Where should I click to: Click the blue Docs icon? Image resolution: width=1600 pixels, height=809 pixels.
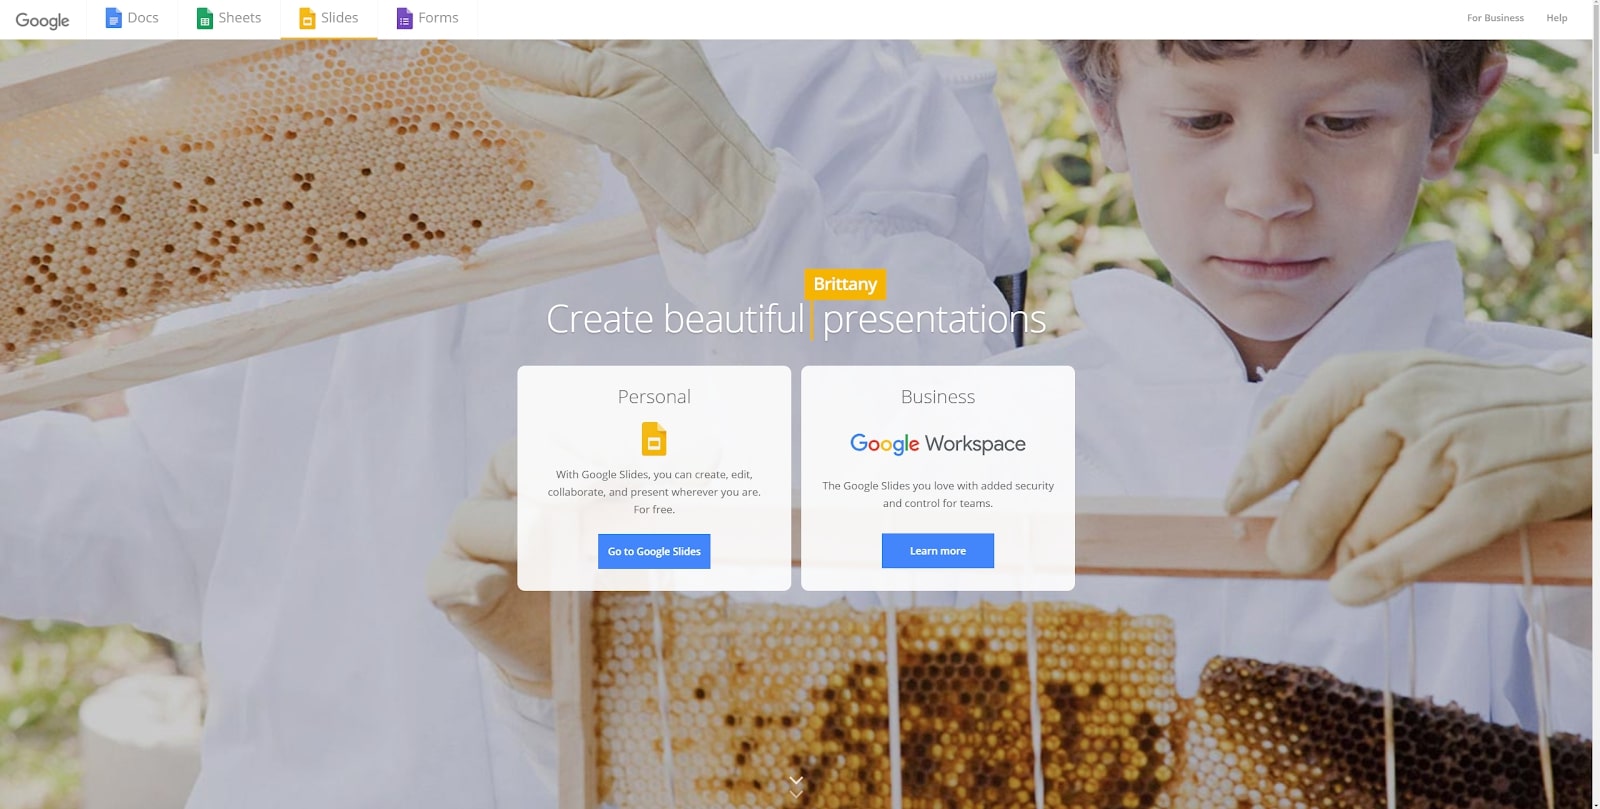point(113,18)
